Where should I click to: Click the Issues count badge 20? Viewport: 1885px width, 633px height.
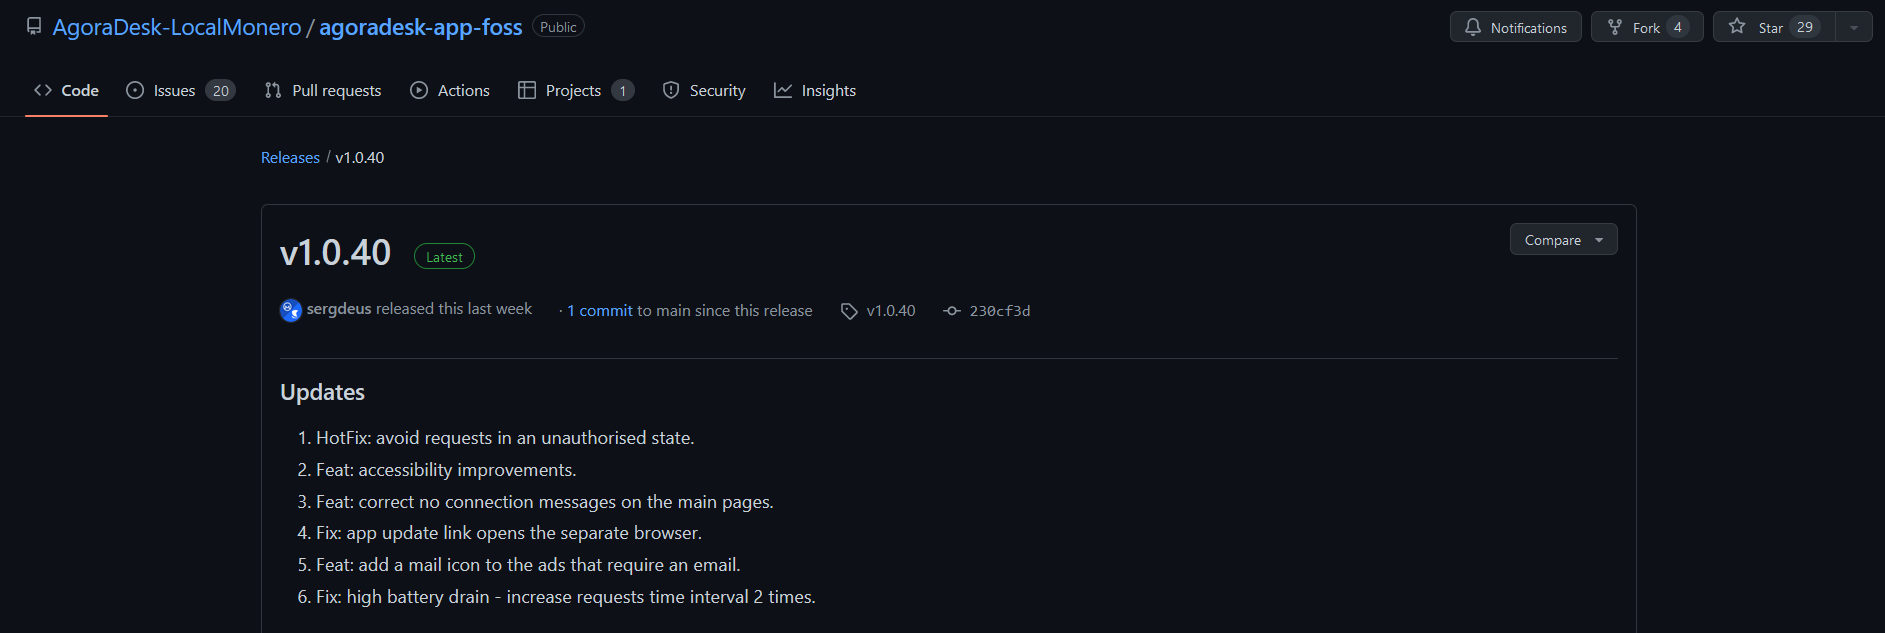click(220, 91)
